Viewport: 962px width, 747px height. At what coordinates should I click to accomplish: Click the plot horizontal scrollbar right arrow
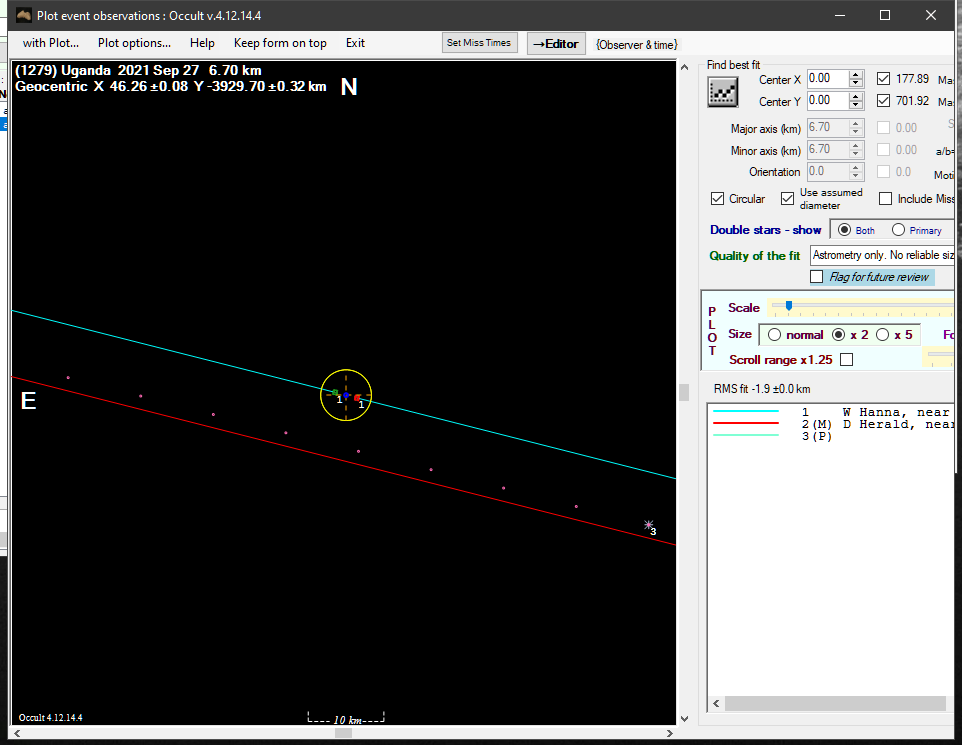click(669, 733)
